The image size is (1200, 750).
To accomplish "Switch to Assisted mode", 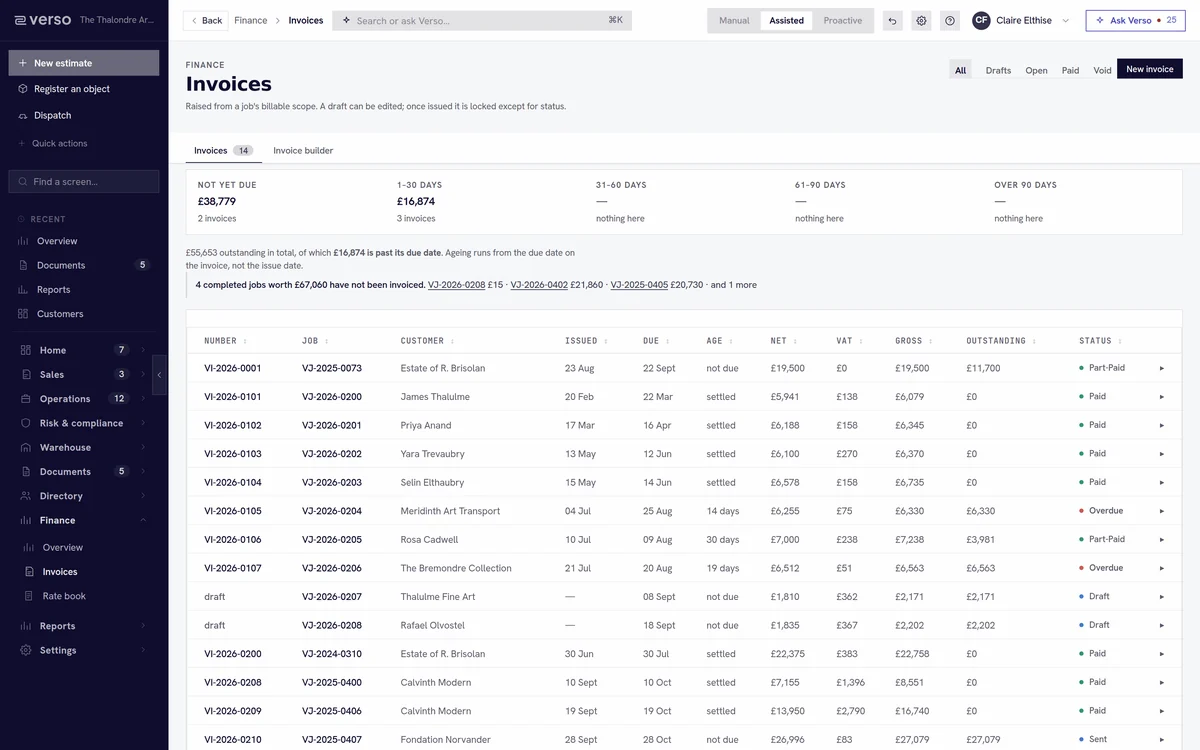I will [786, 20].
